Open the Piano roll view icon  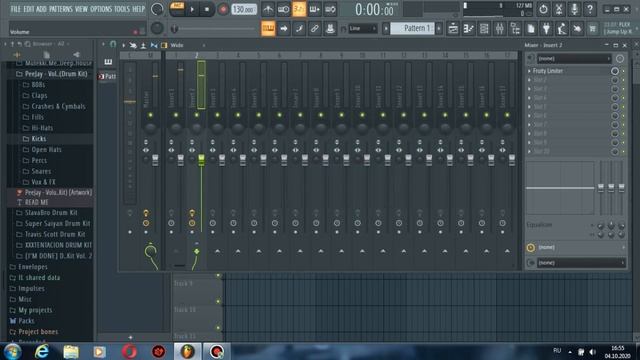[469, 29]
